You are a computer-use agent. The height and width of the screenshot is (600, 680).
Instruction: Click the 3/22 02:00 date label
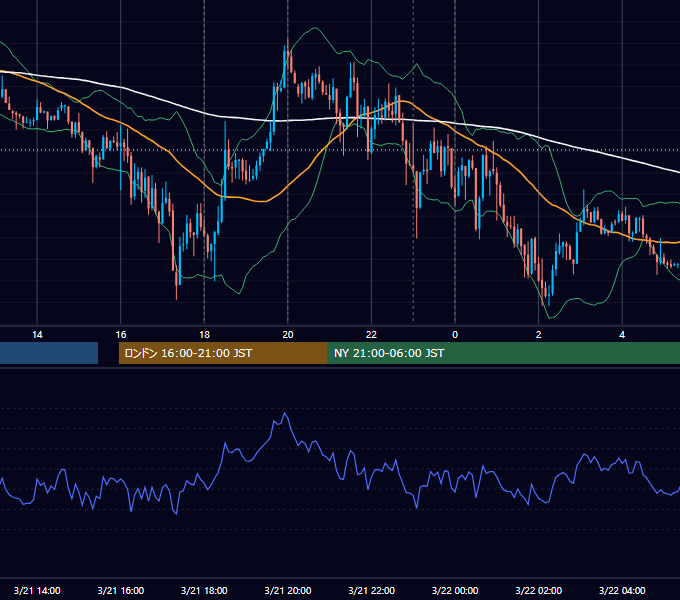point(539,590)
